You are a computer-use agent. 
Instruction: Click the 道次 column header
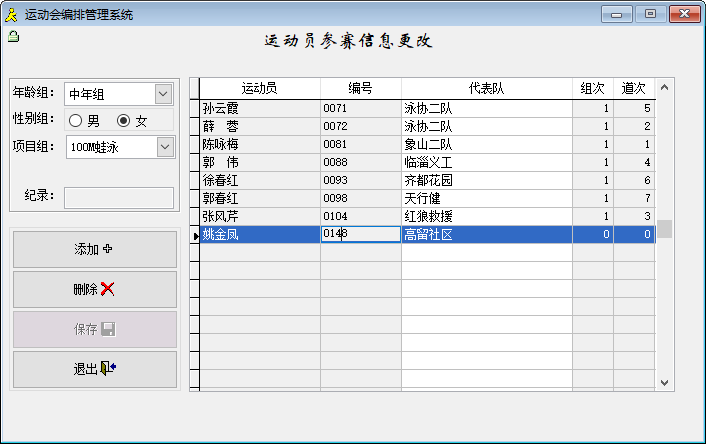pyautogui.click(x=633, y=88)
